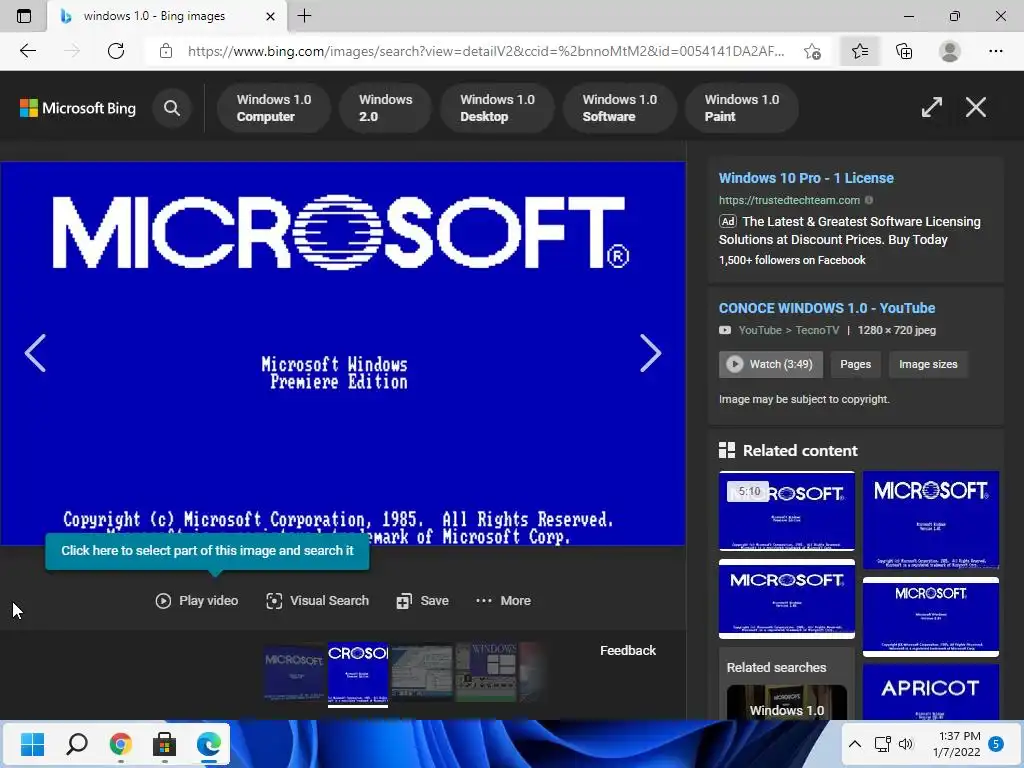
Task: Open the tab actions menu icon
Action: click(x=24, y=16)
